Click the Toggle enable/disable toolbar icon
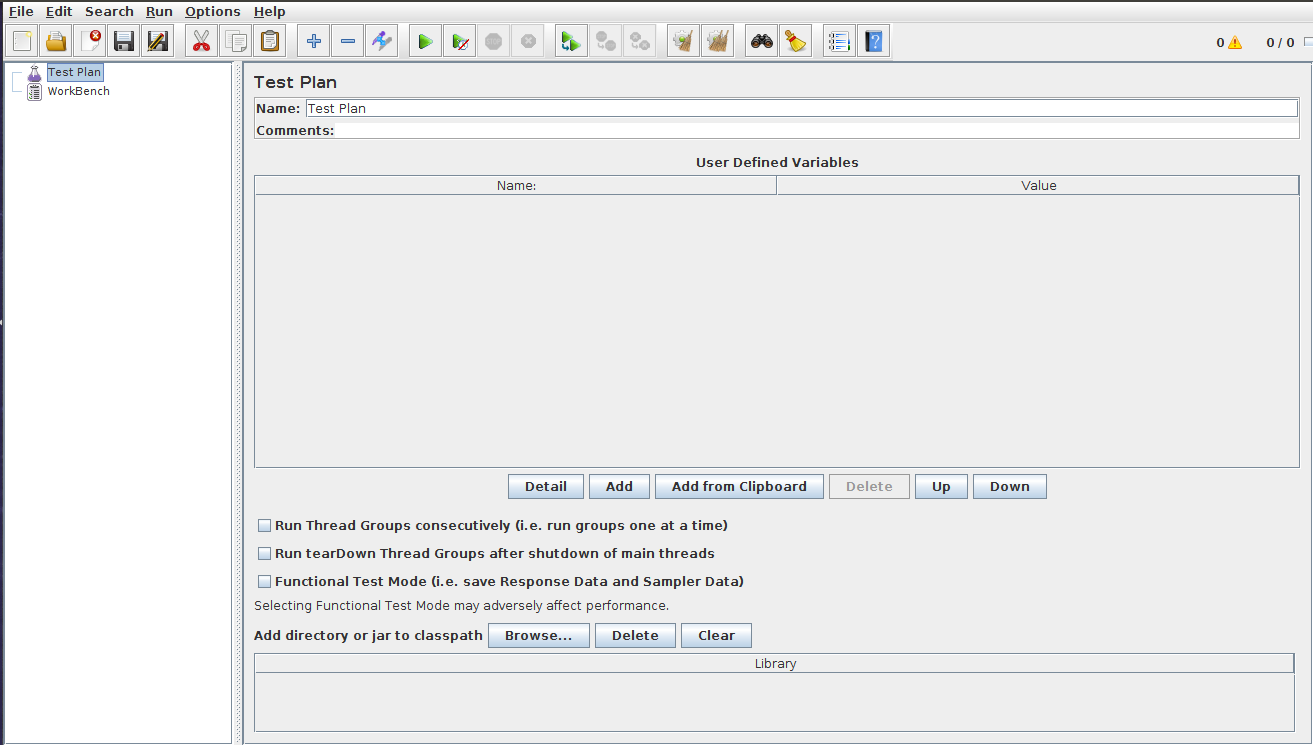 [382, 42]
